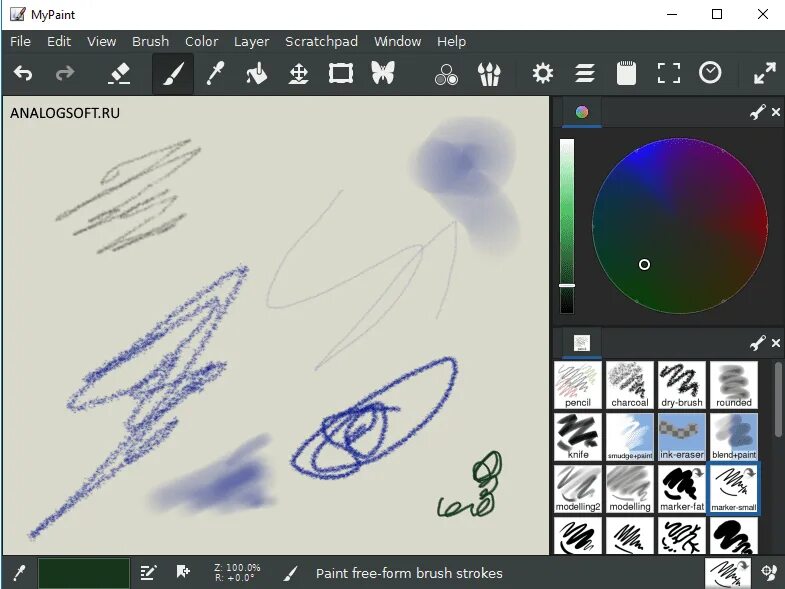
Task: Choose the modelling brush
Action: tap(630, 489)
